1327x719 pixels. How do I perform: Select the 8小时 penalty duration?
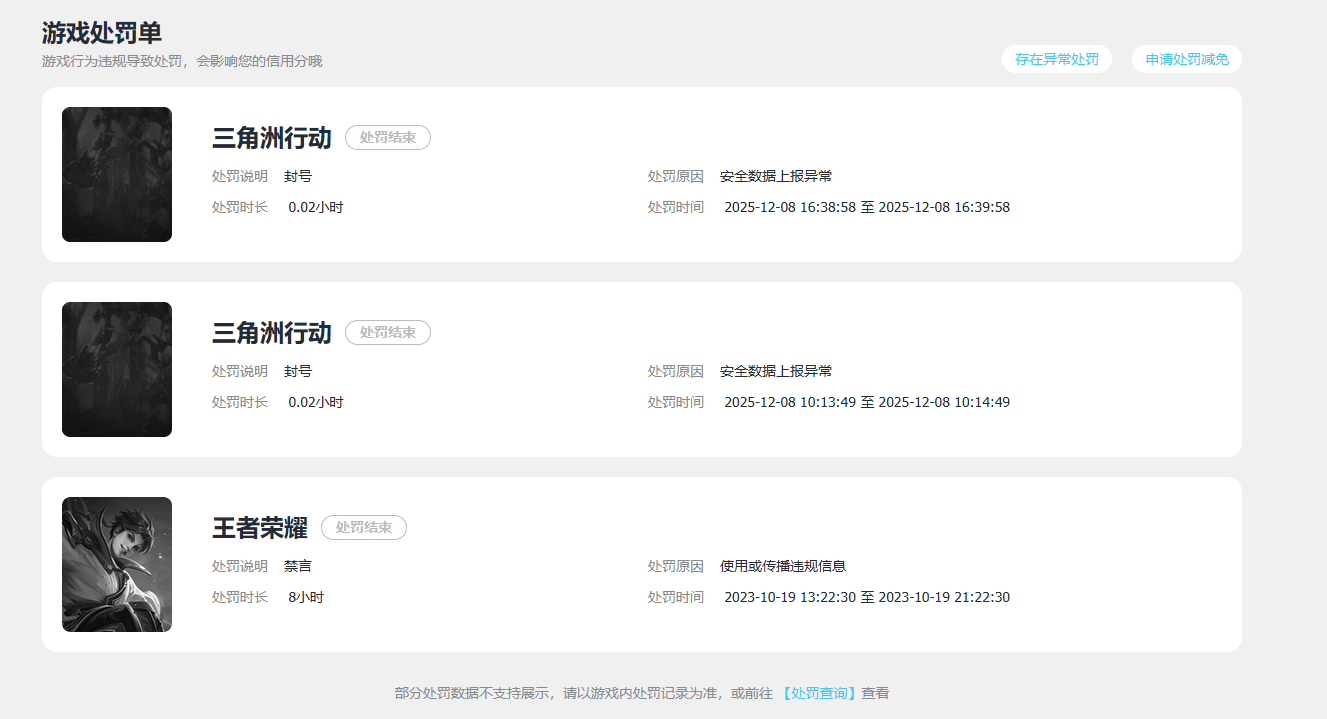(306, 597)
